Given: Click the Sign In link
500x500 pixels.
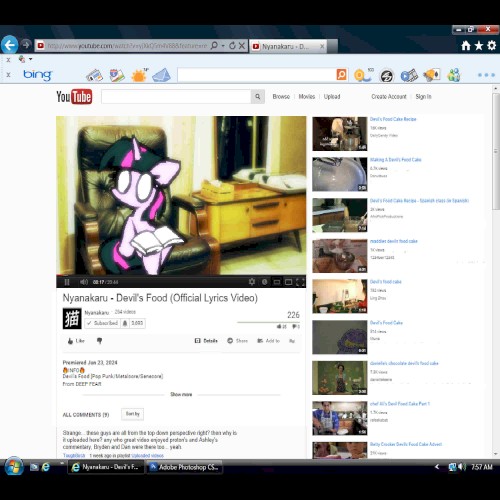Looking at the screenshot, I should pyautogui.click(x=423, y=97).
